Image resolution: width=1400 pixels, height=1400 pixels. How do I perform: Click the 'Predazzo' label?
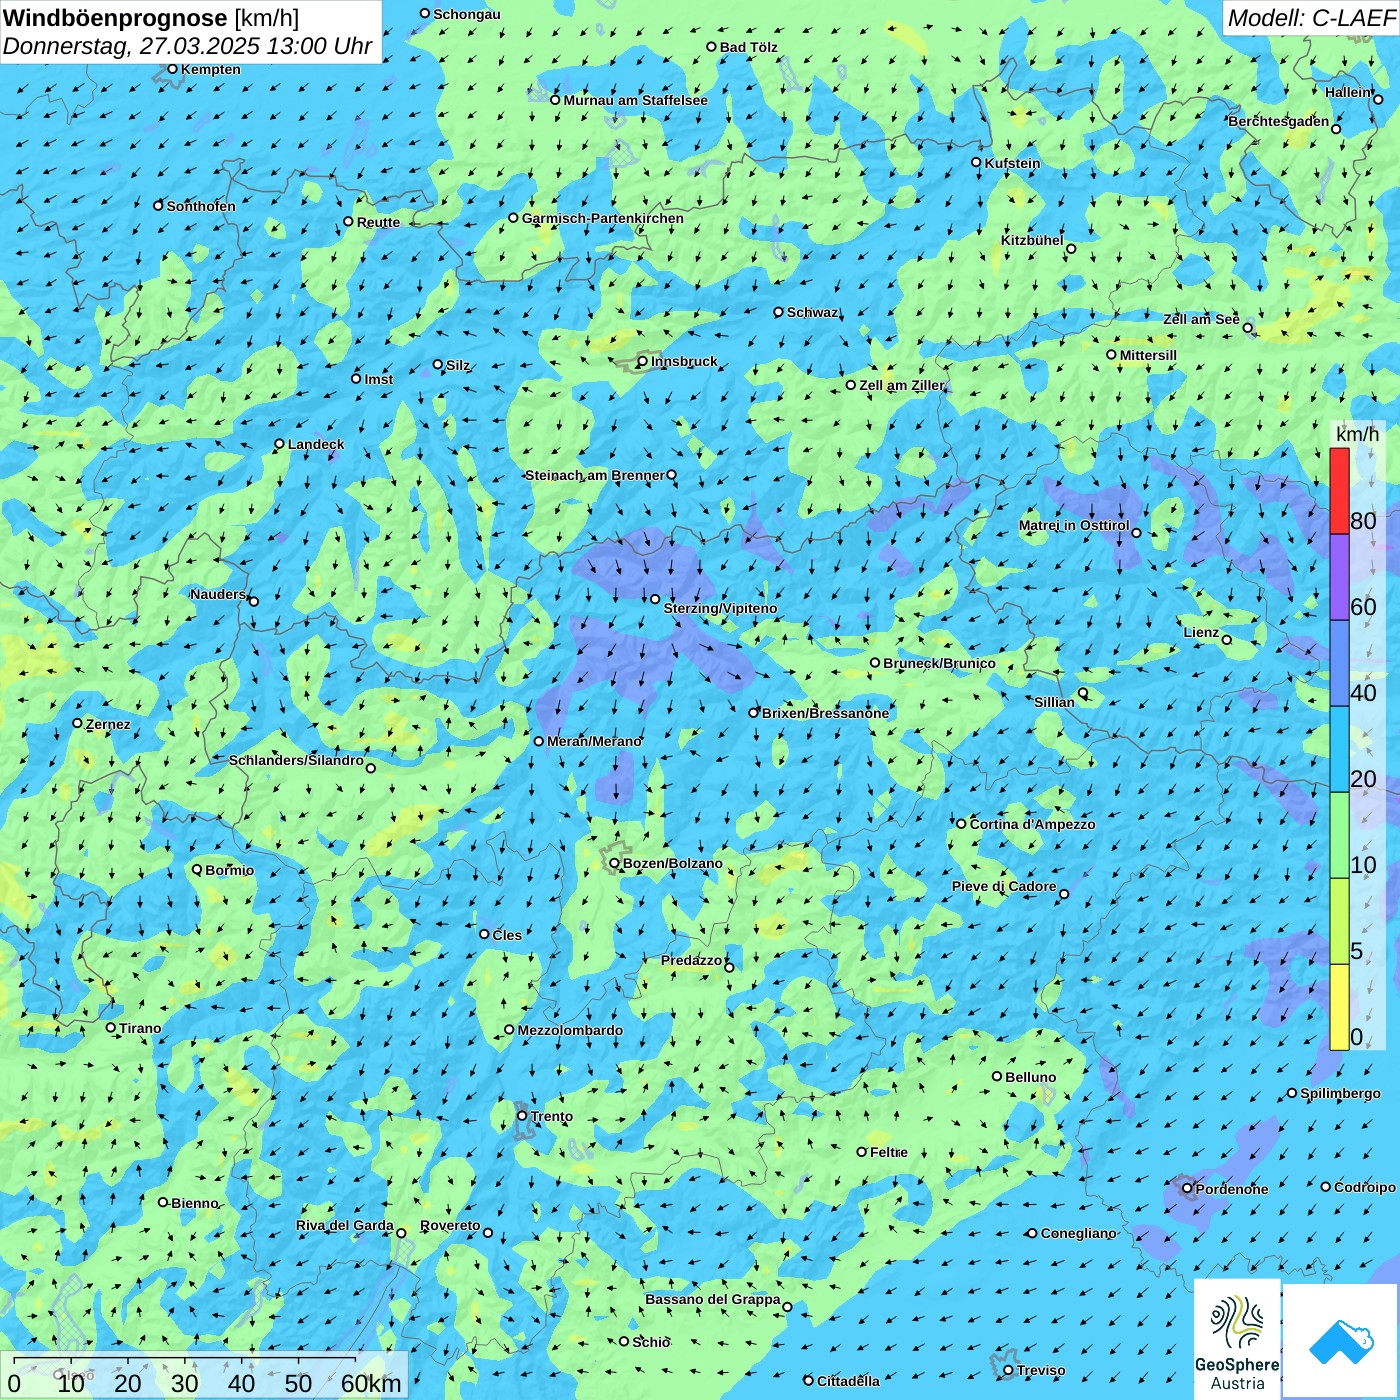click(691, 960)
